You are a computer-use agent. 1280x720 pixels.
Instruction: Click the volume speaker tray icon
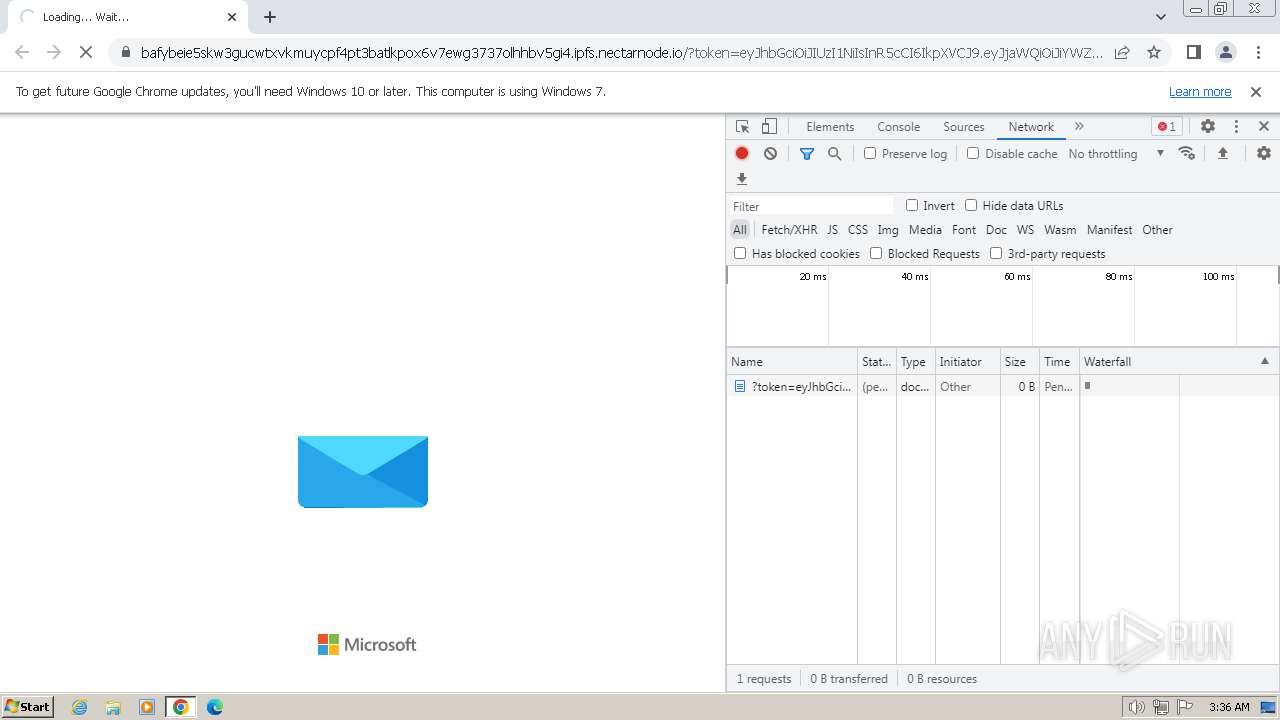click(x=1137, y=707)
